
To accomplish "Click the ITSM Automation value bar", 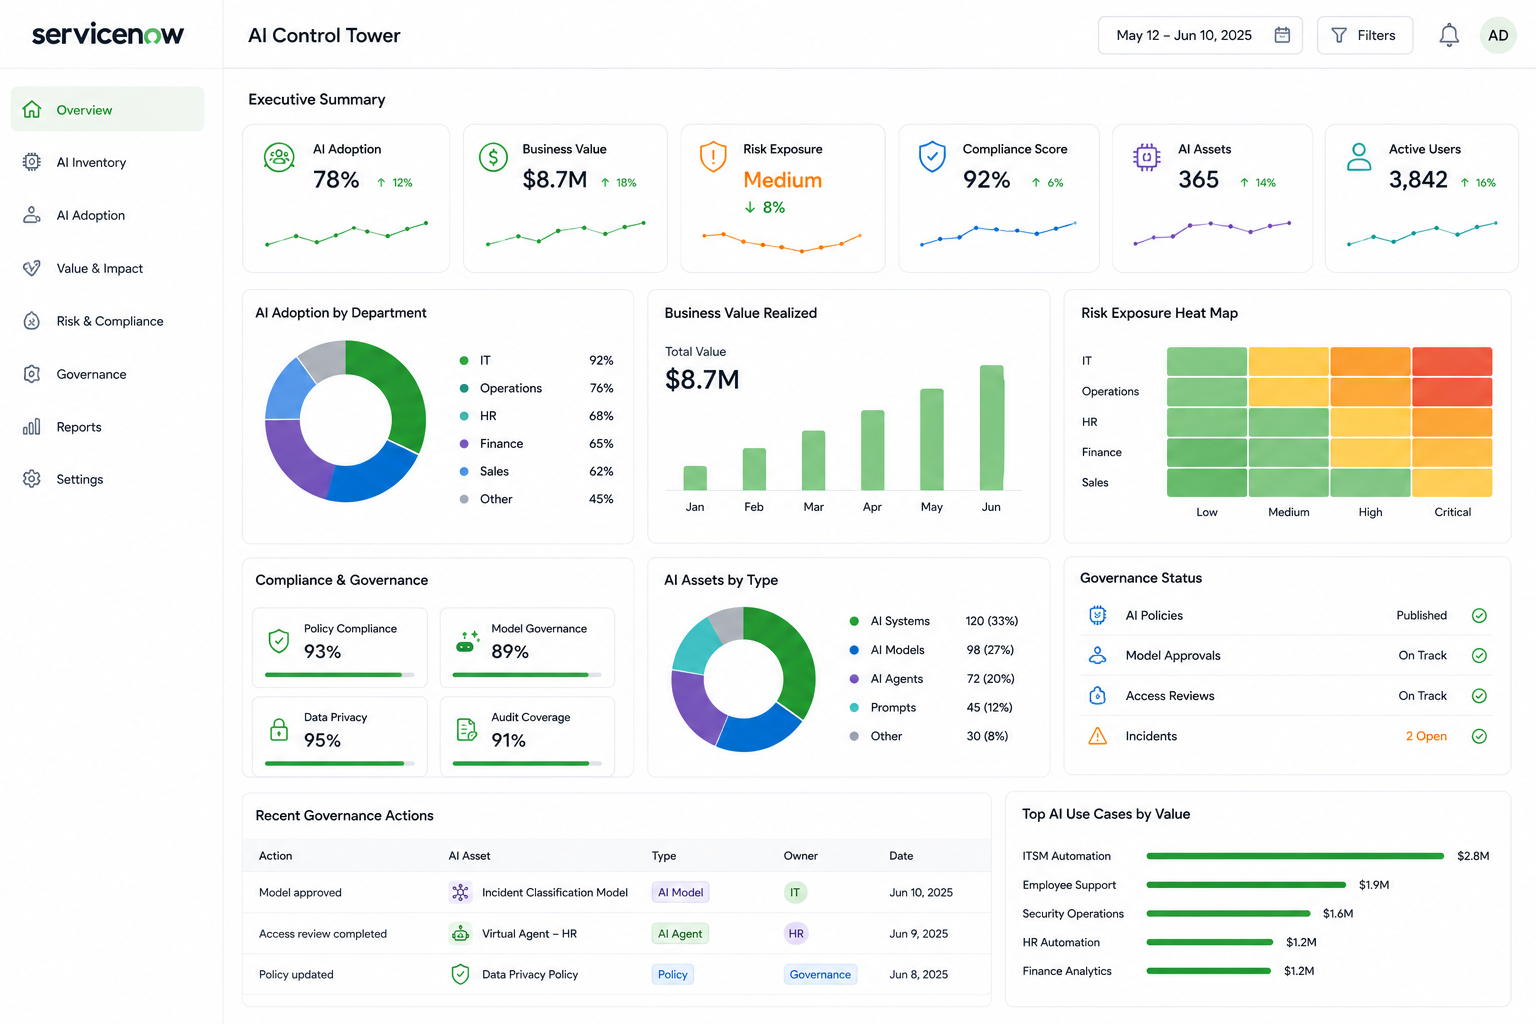I will pos(1295,856).
